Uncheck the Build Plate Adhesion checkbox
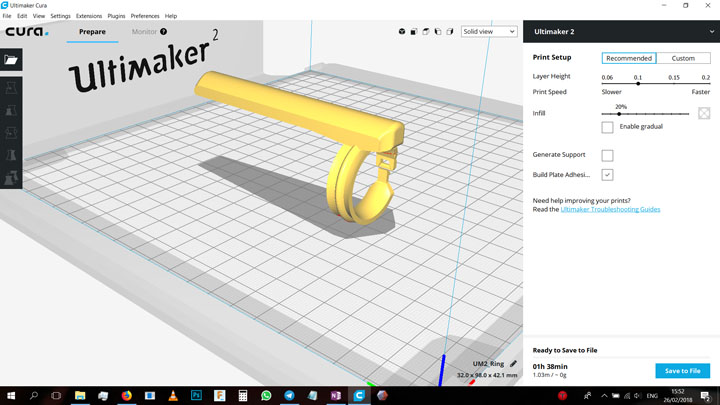720x405 pixels. tap(607, 174)
